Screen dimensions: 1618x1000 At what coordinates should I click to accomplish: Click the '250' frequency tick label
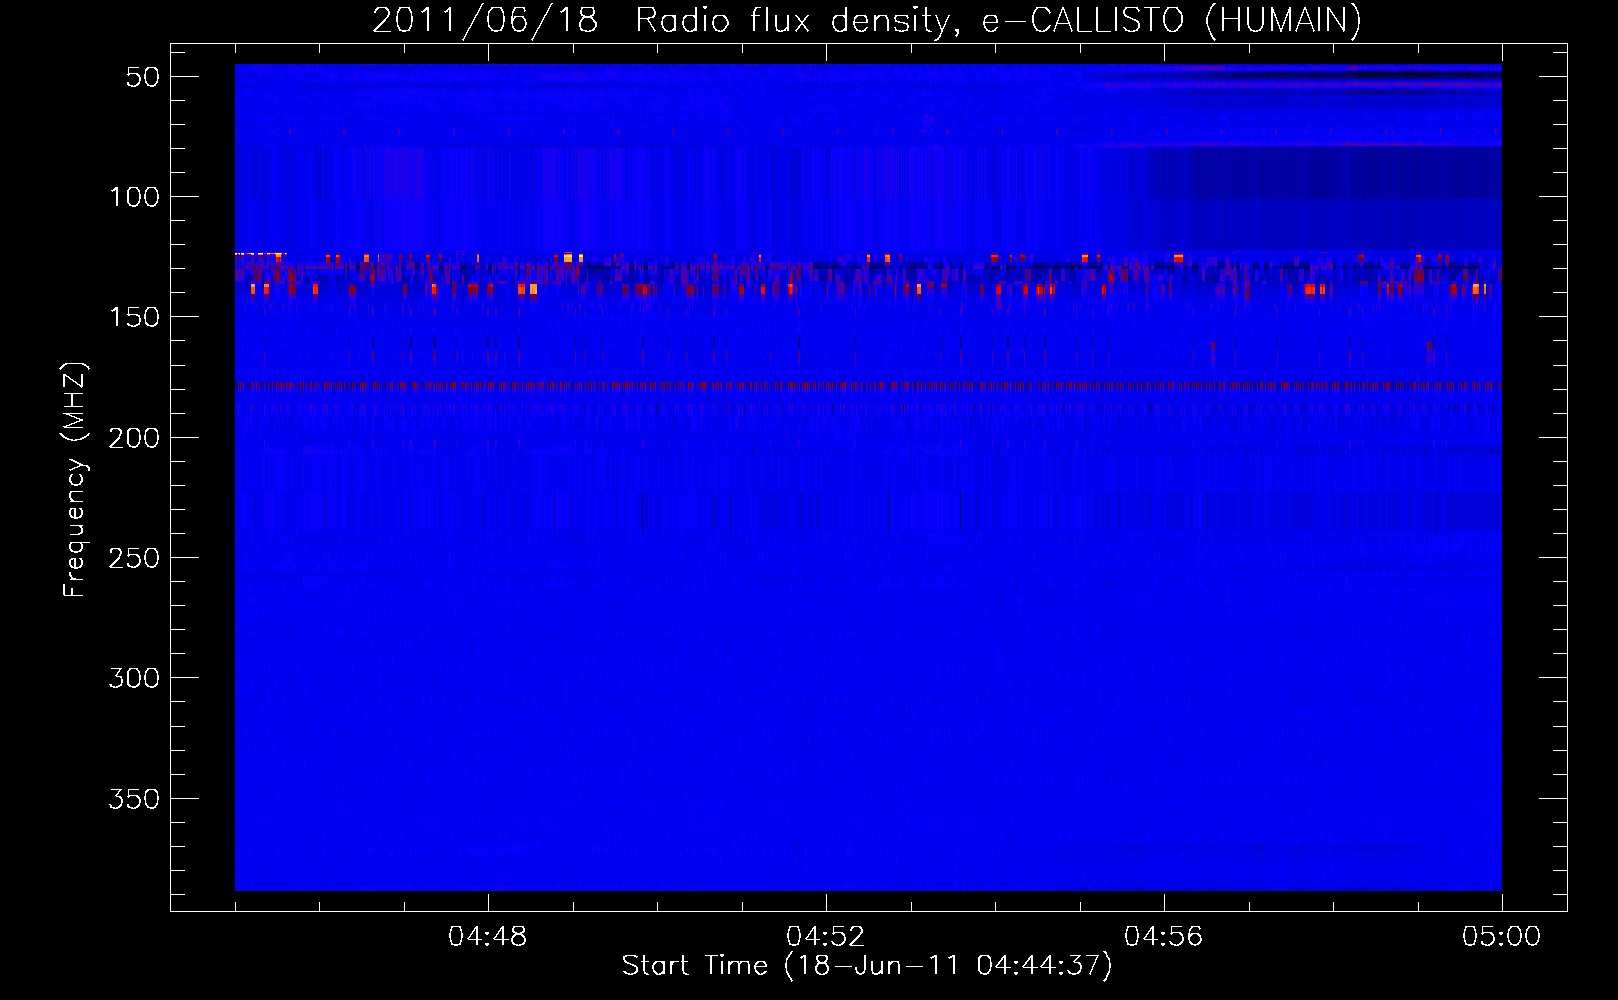pos(134,558)
